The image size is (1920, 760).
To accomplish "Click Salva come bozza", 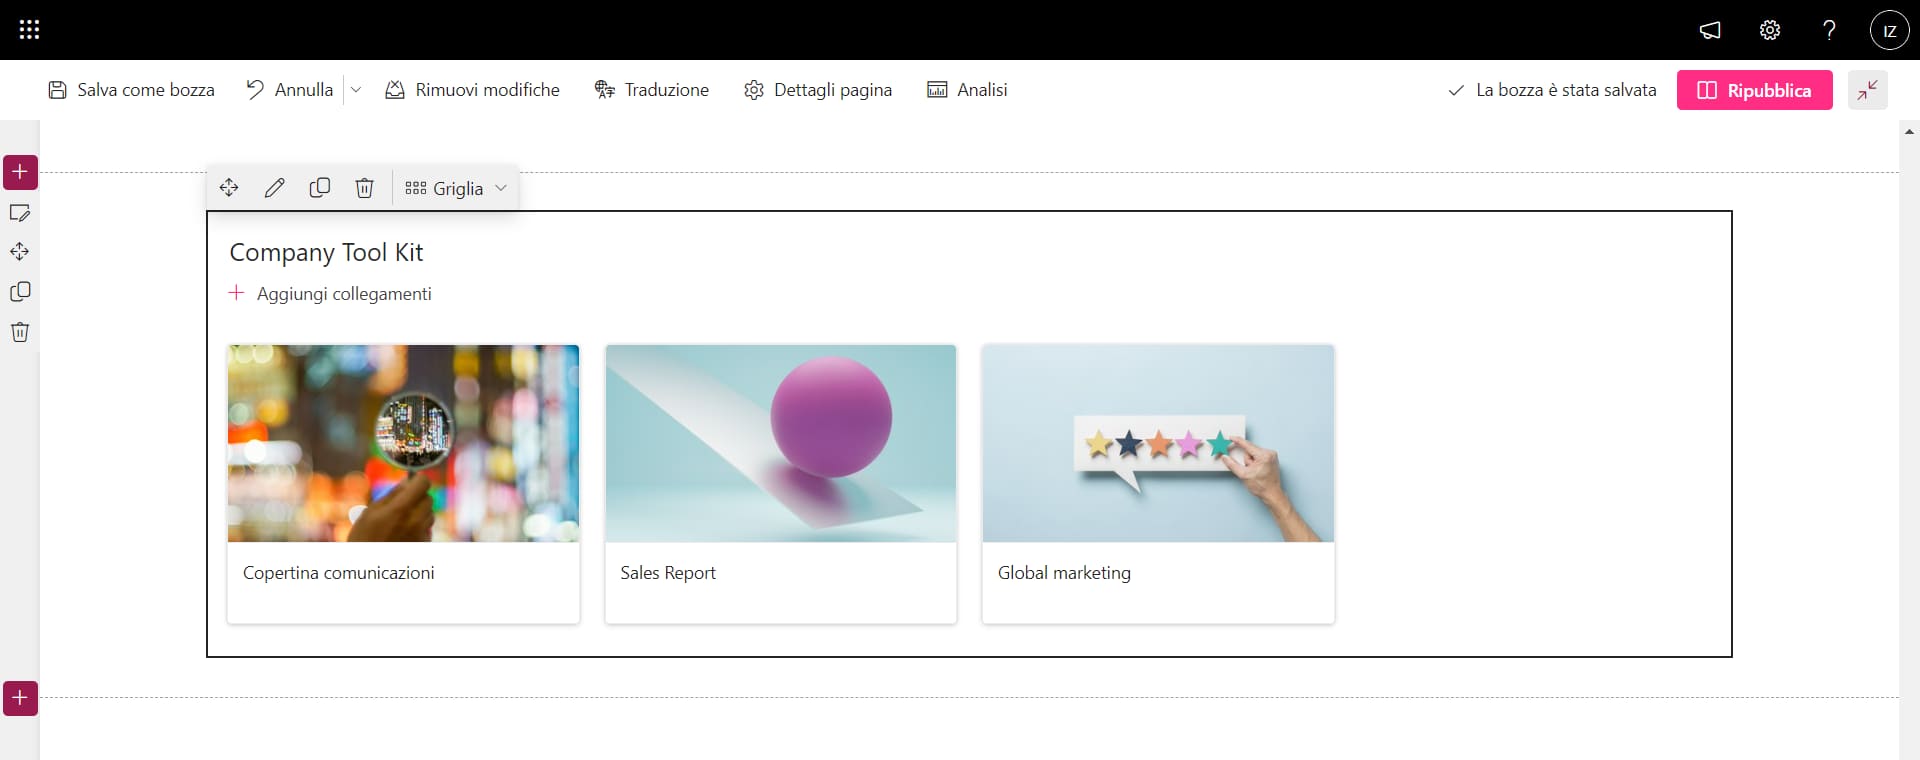I will (x=131, y=90).
